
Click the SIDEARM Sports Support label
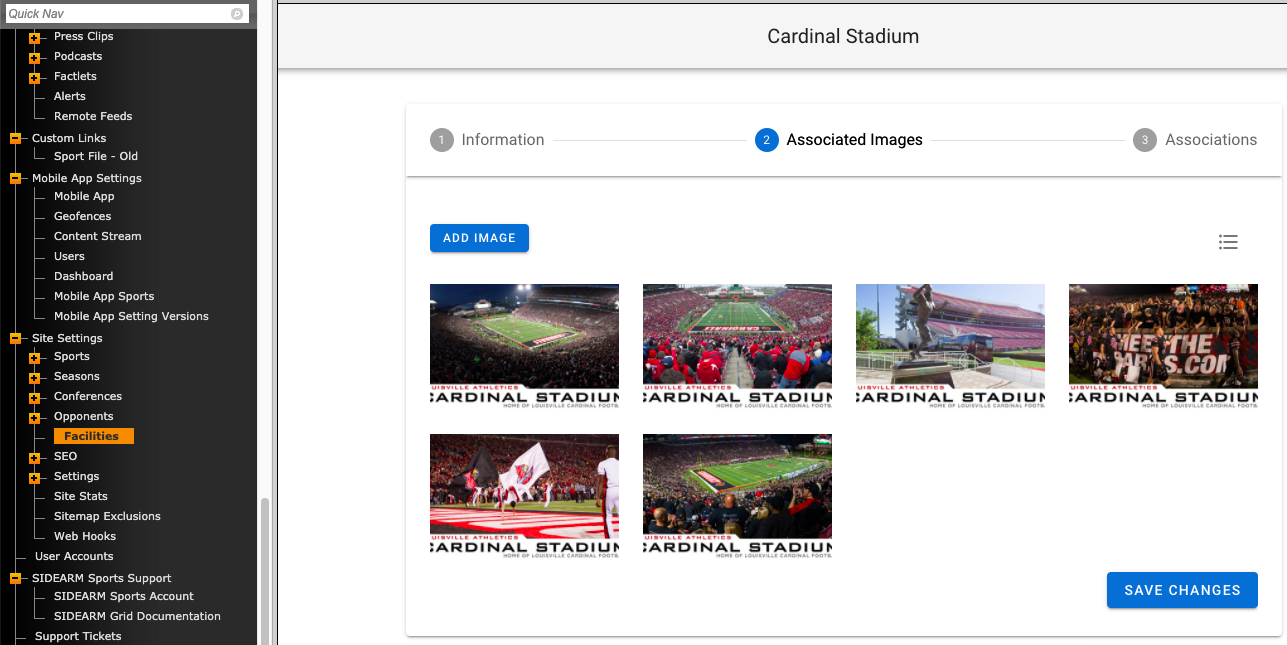(x=101, y=578)
